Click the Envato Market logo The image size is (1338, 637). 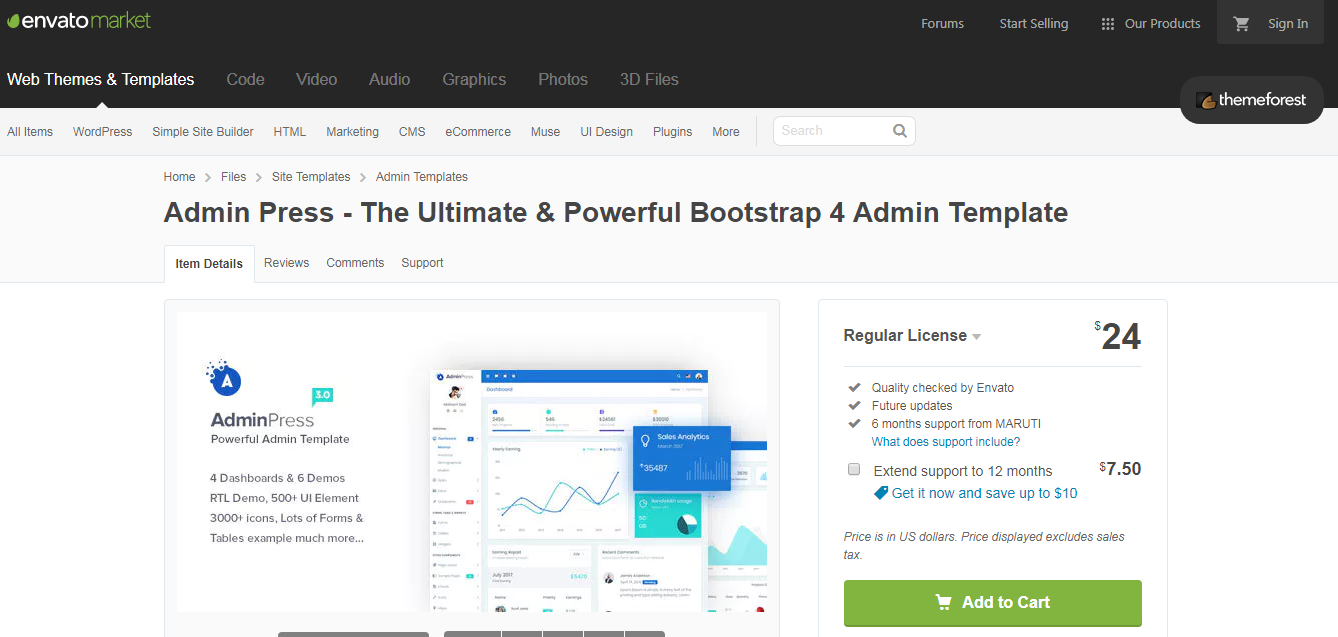(79, 20)
